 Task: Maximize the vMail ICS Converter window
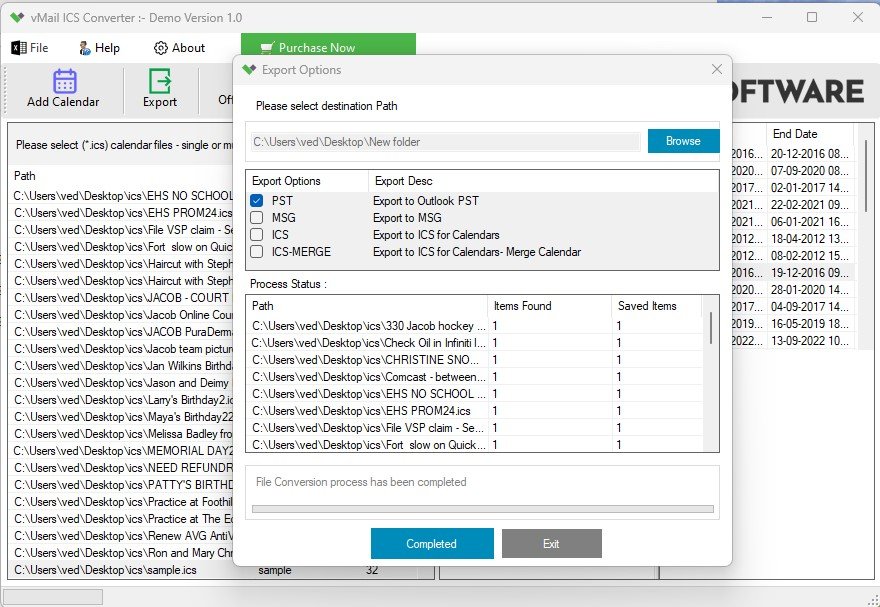click(812, 17)
